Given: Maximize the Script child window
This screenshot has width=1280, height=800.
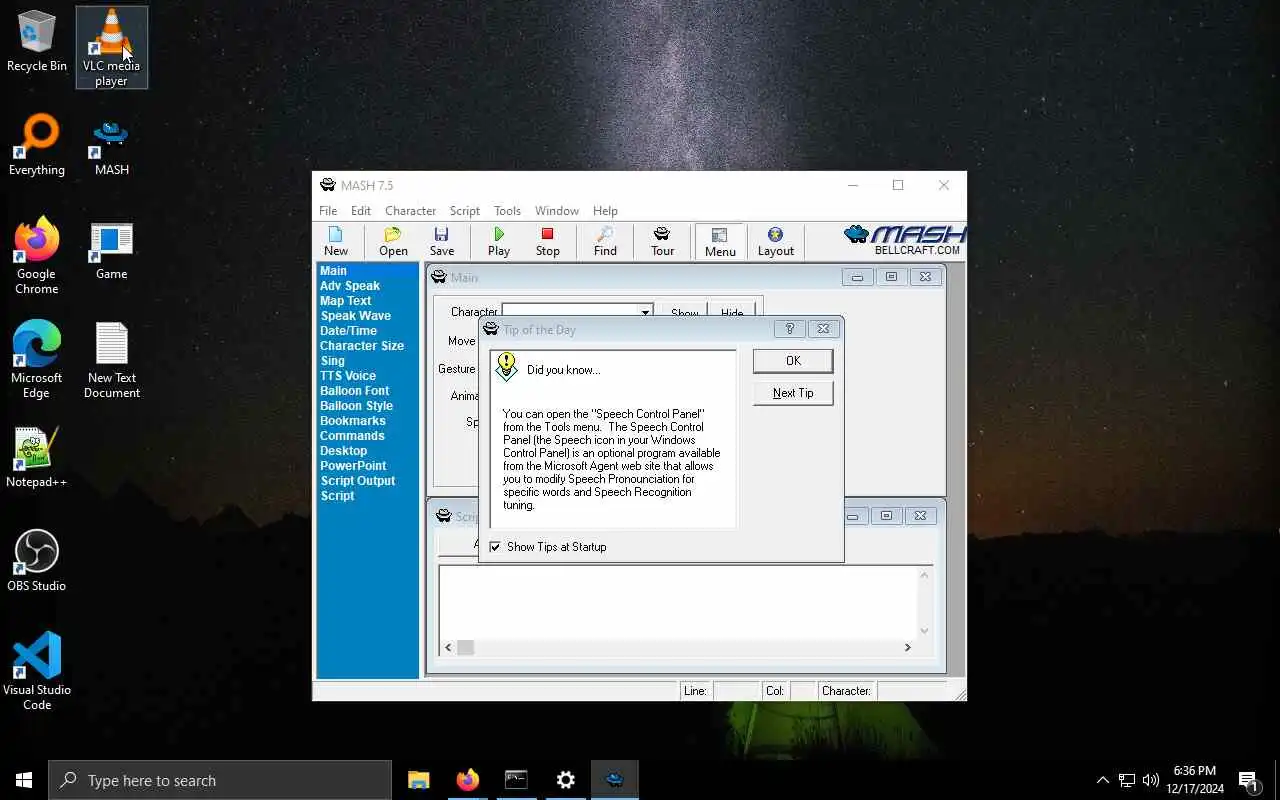Looking at the screenshot, I should 886,516.
